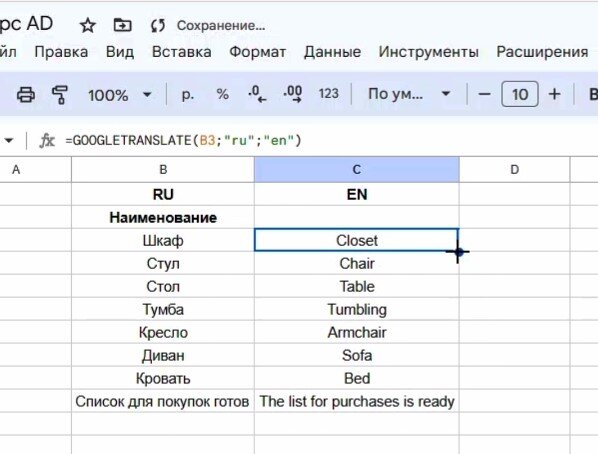Select 'The list for purchases is ready' cell
The height and width of the screenshot is (454, 598).
(x=357, y=401)
